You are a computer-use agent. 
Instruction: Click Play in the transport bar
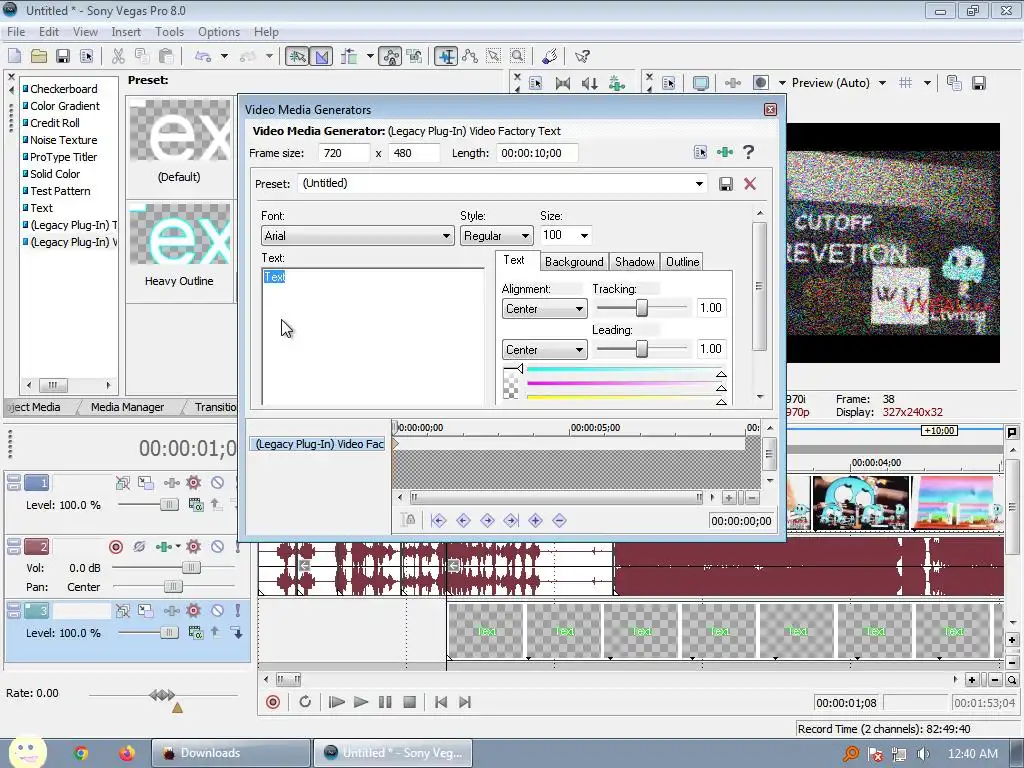pyautogui.click(x=360, y=702)
